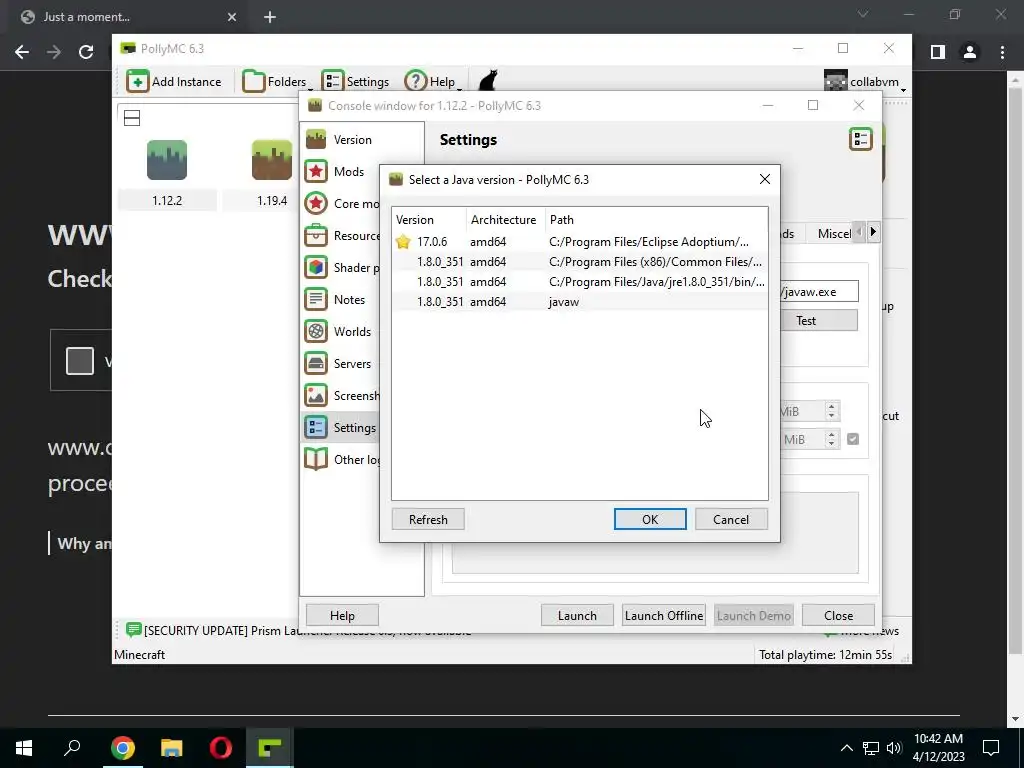The image size is (1024, 768).
Task: Open the Servers page in sidebar
Action: [x=341, y=363]
